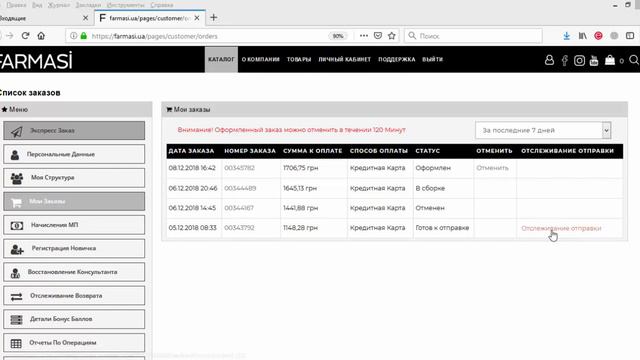Open Farmasi Instagram icon
The image size is (640, 360).
click(x=579, y=60)
